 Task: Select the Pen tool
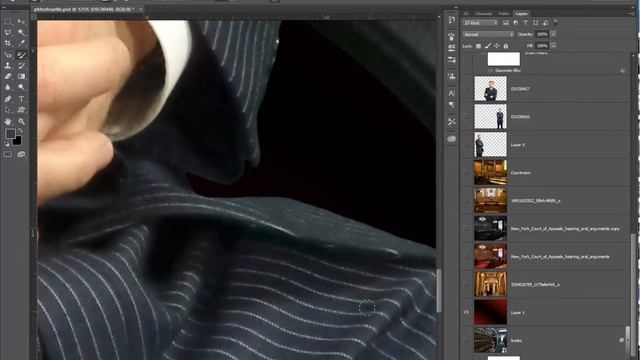pyautogui.click(x=8, y=99)
